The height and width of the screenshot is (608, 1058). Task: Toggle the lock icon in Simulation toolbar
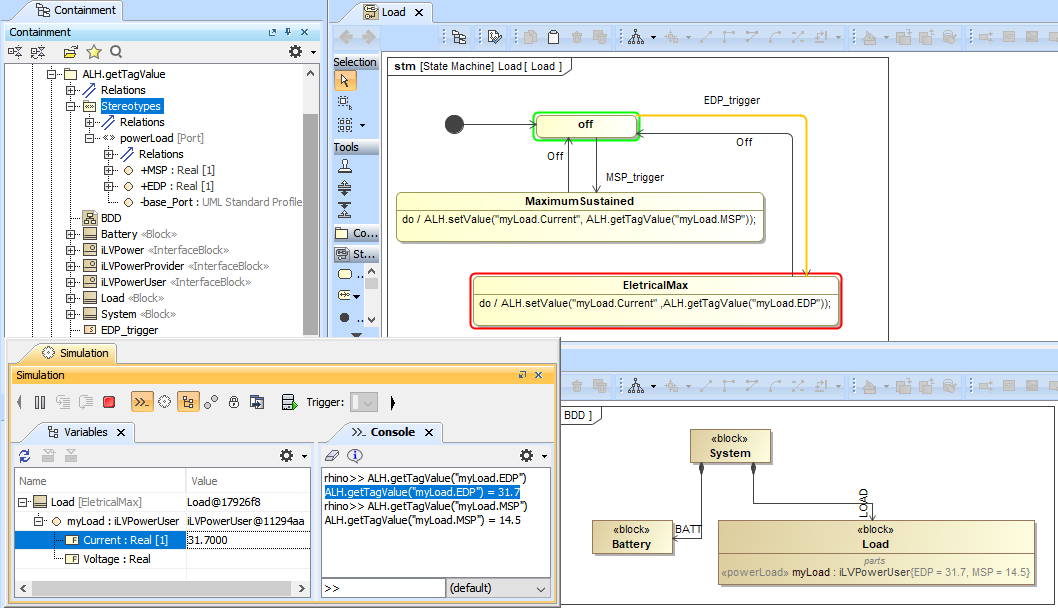coord(233,402)
